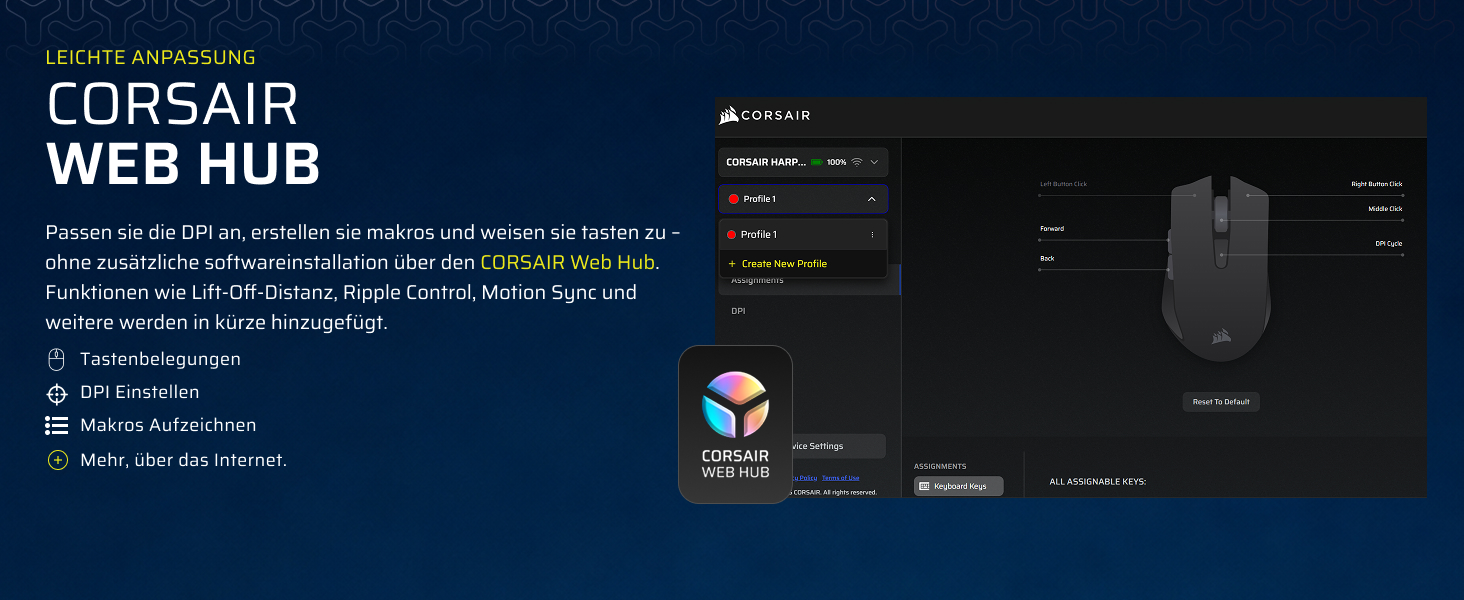
Task: Click the ALL ASSIGNABLE KEYS heading
Action: tap(1097, 482)
